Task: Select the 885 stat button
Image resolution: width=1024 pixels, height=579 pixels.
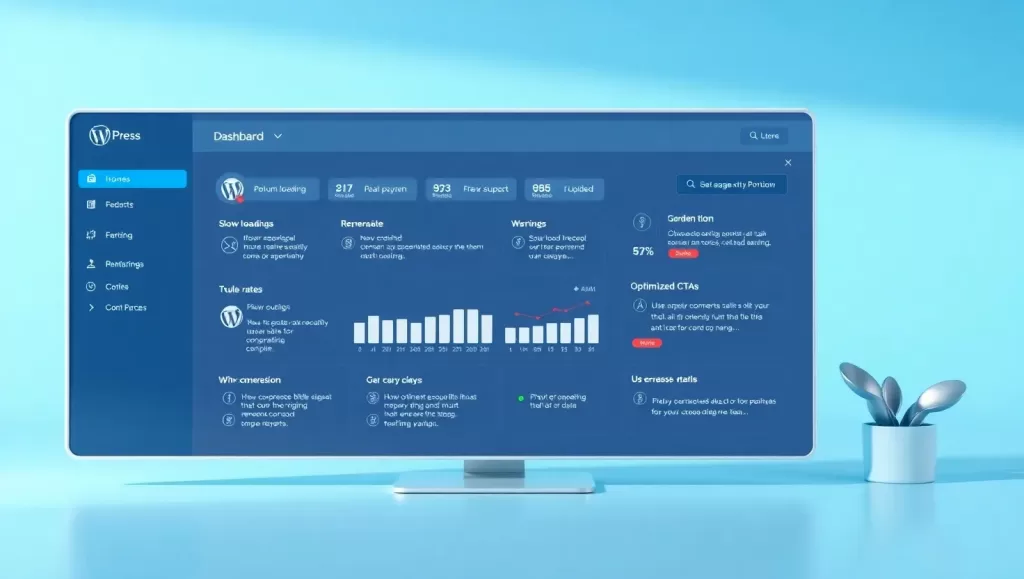Action: (x=564, y=189)
